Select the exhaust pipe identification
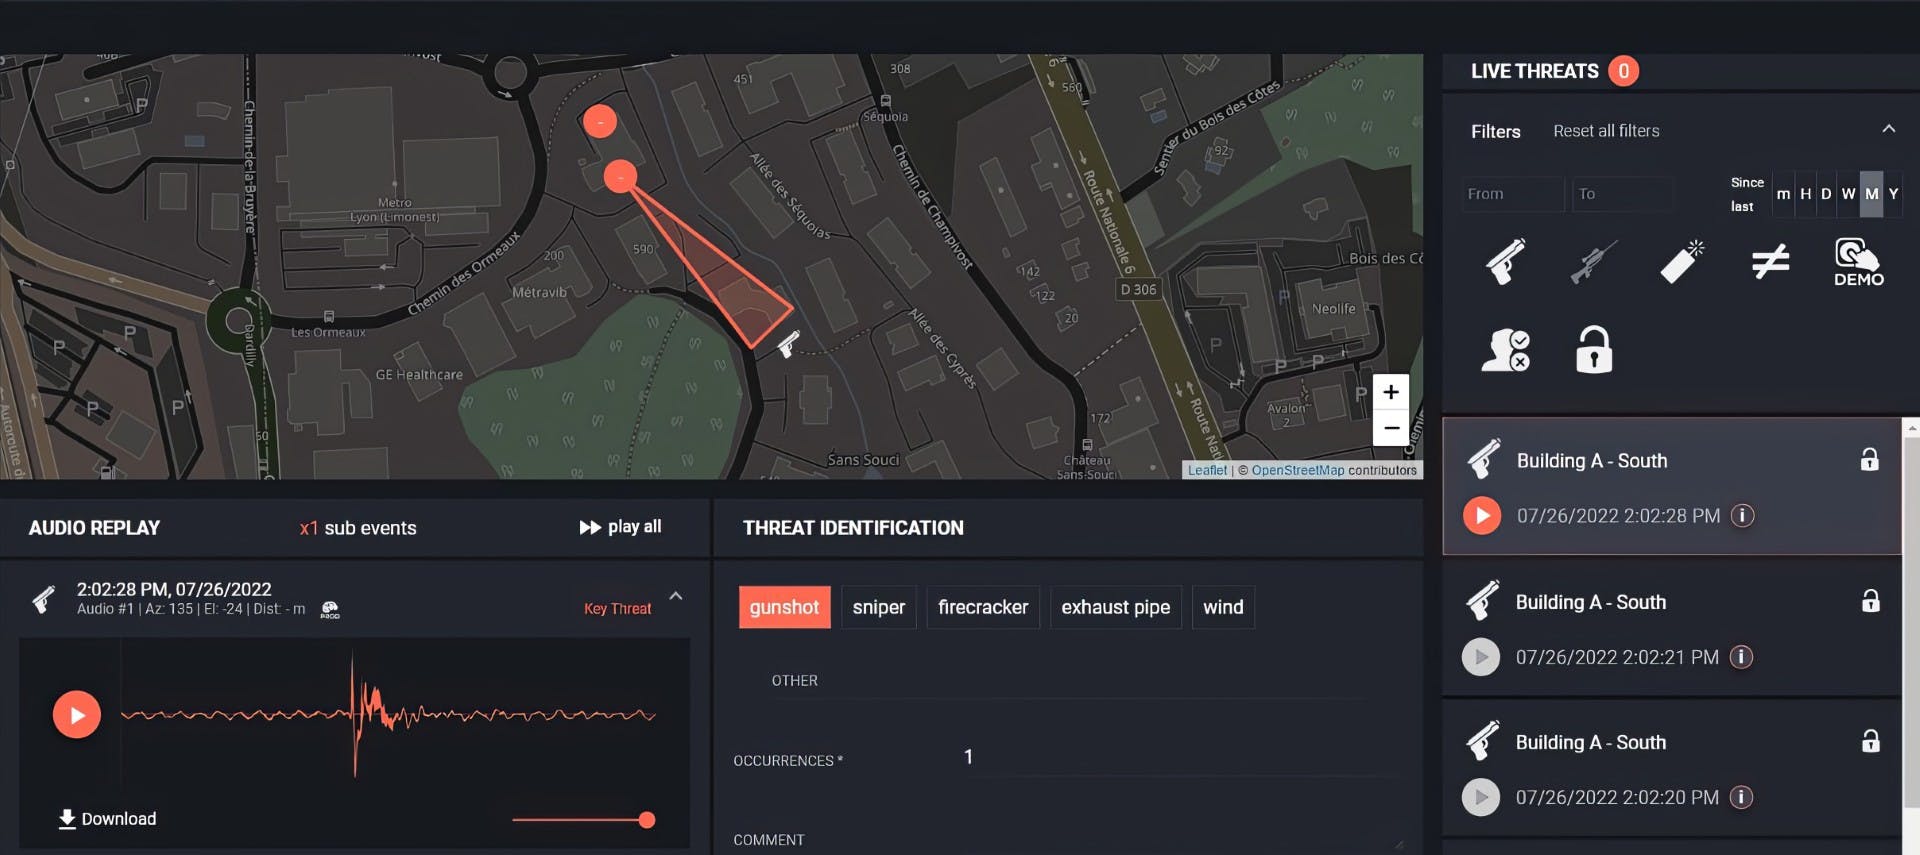Image resolution: width=1920 pixels, height=855 pixels. [x=1115, y=607]
